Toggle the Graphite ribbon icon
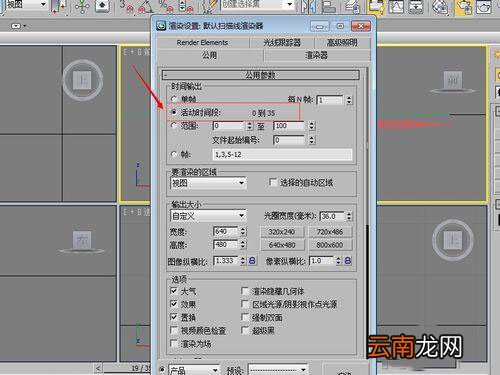Screen dimensions: 500x375 pos(376,7)
